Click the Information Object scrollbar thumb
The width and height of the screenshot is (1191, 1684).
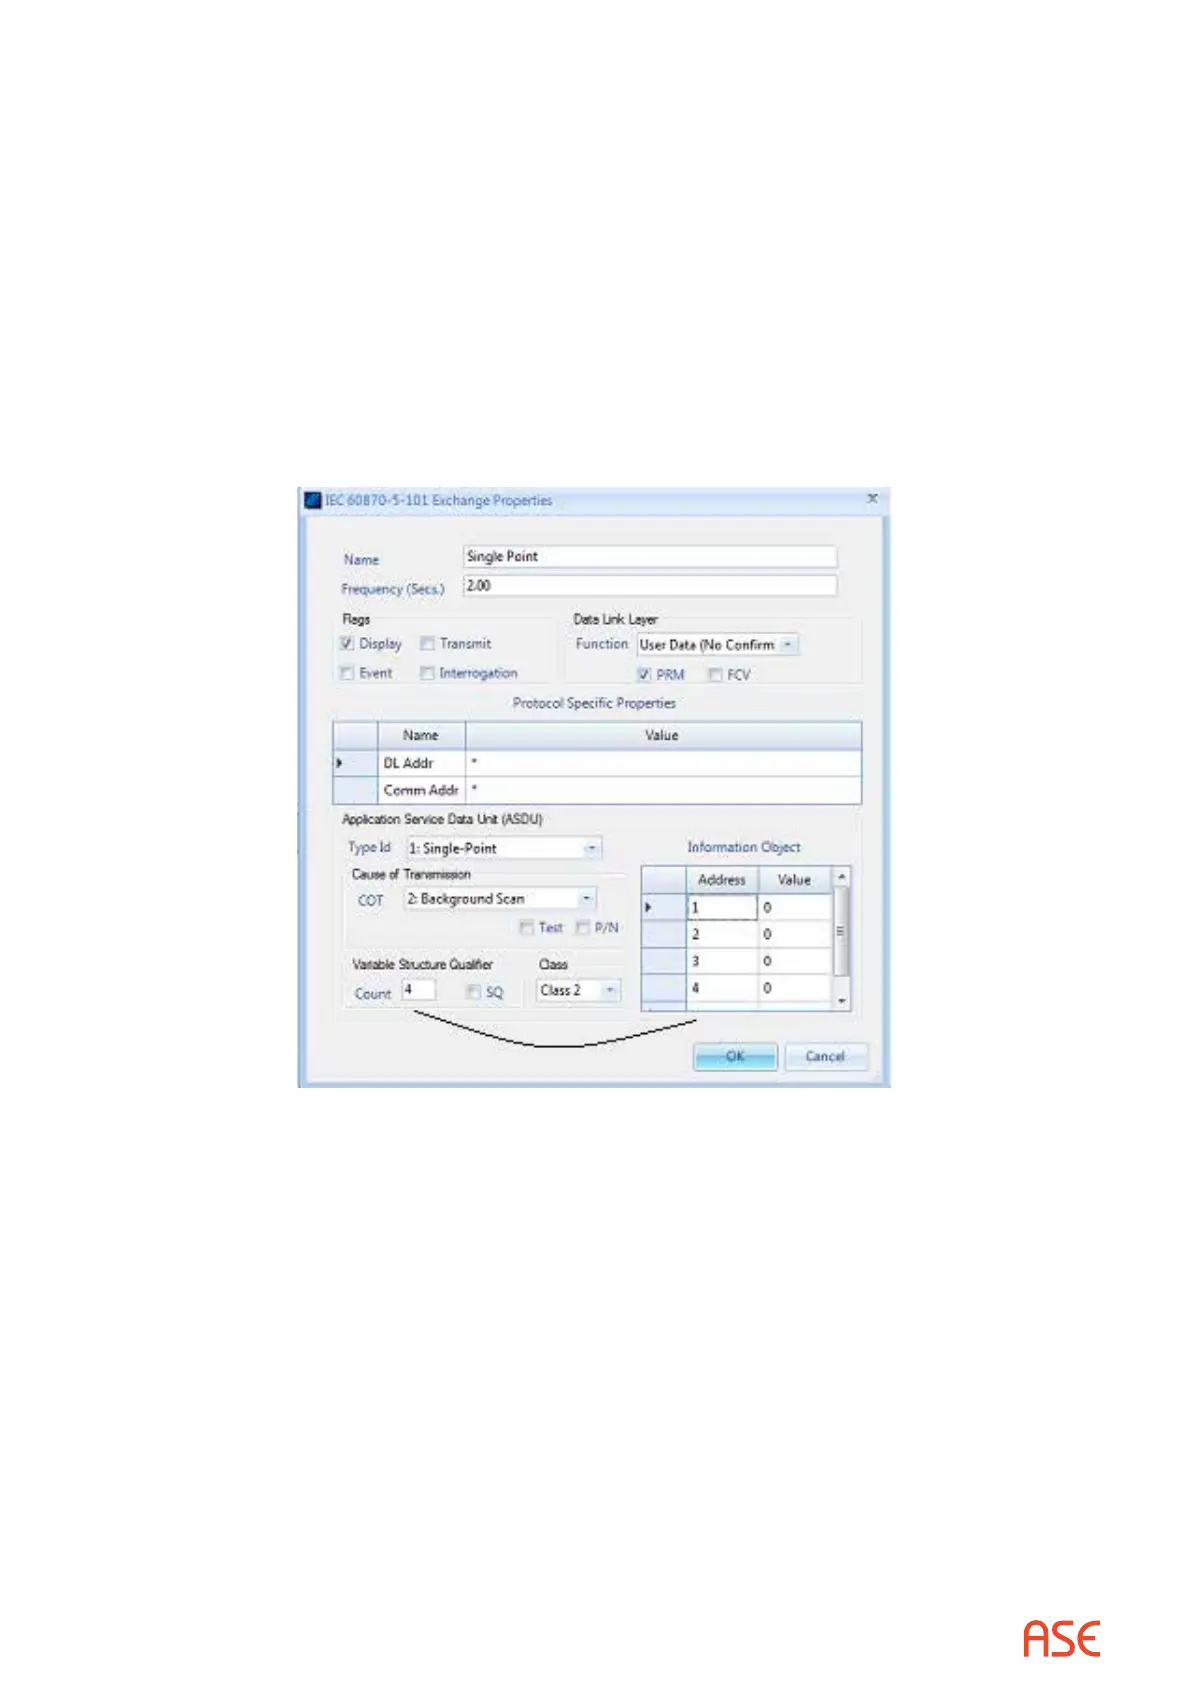pos(841,931)
